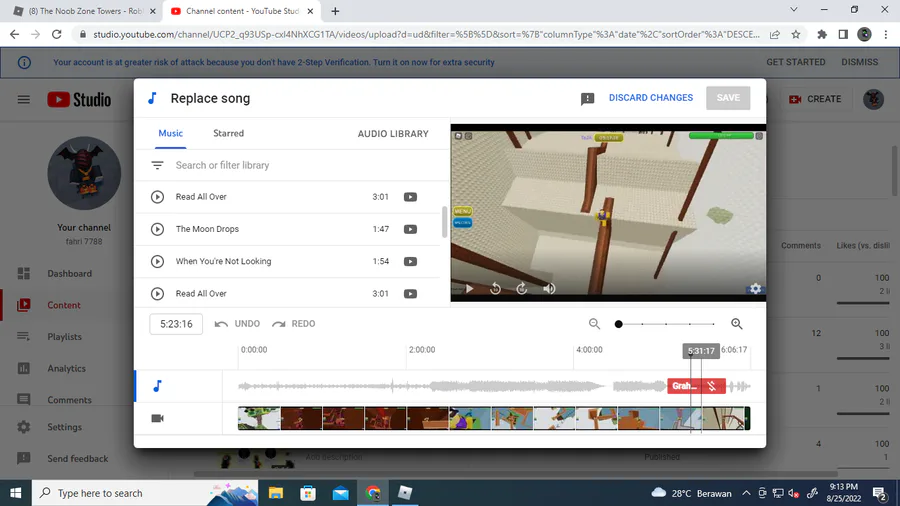Image resolution: width=900 pixels, height=506 pixels.
Task: Click the Undo button
Action: coord(237,324)
